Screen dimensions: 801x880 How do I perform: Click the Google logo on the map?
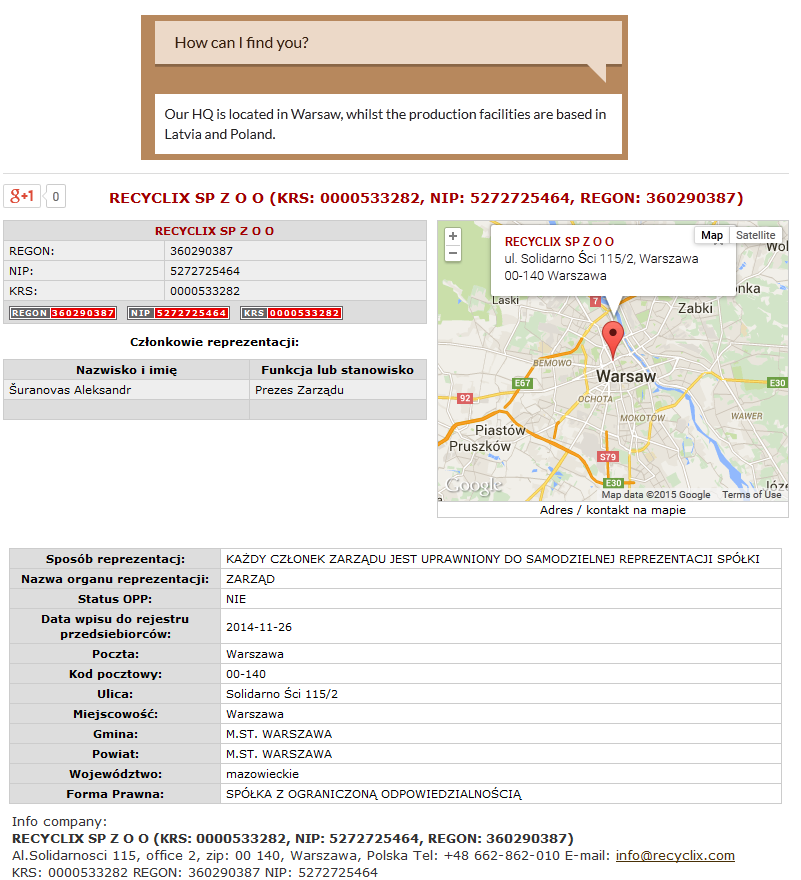(x=474, y=485)
